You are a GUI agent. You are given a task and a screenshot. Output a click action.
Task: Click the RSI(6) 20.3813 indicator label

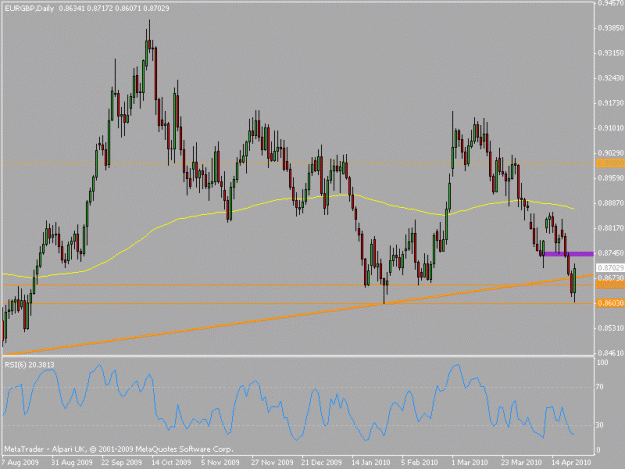click(29, 365)
